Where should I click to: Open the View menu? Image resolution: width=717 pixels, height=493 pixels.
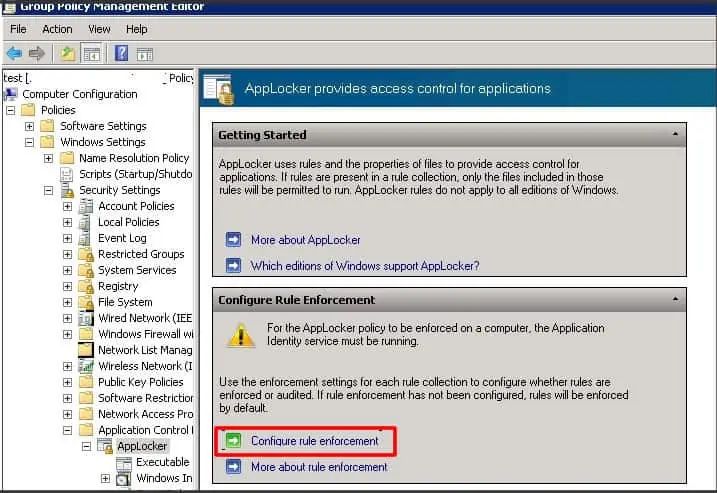click(99, 29)
